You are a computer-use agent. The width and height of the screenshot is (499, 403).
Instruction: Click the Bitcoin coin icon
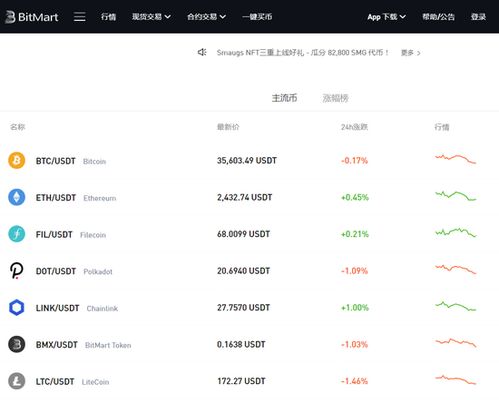pyautogui.click(x=17, y=161)
